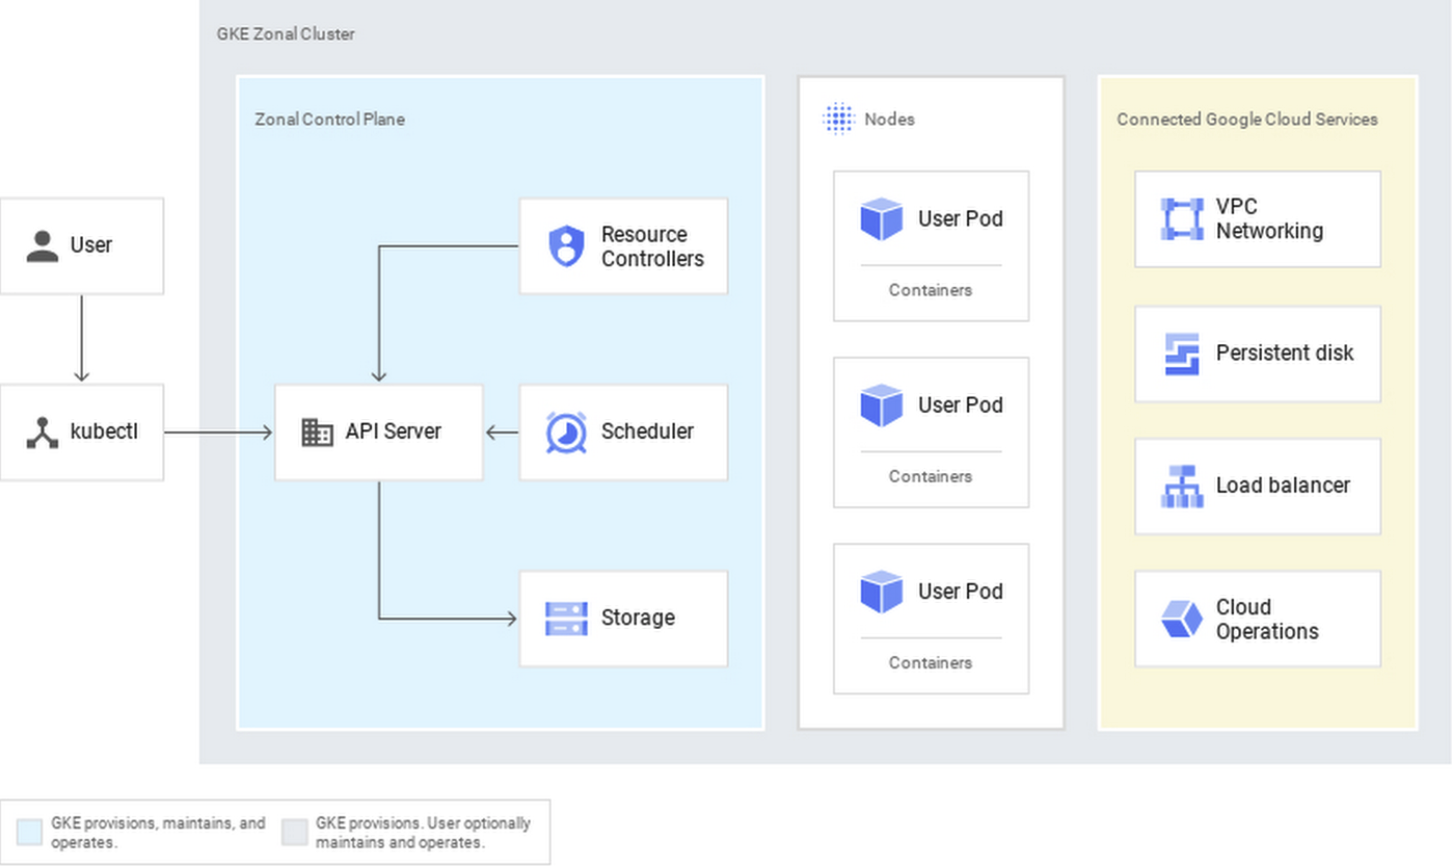This screenshot has width=1452, height=866.
Task: Click the Zonal Control Plane title
Action: click(x=329, y=119)
